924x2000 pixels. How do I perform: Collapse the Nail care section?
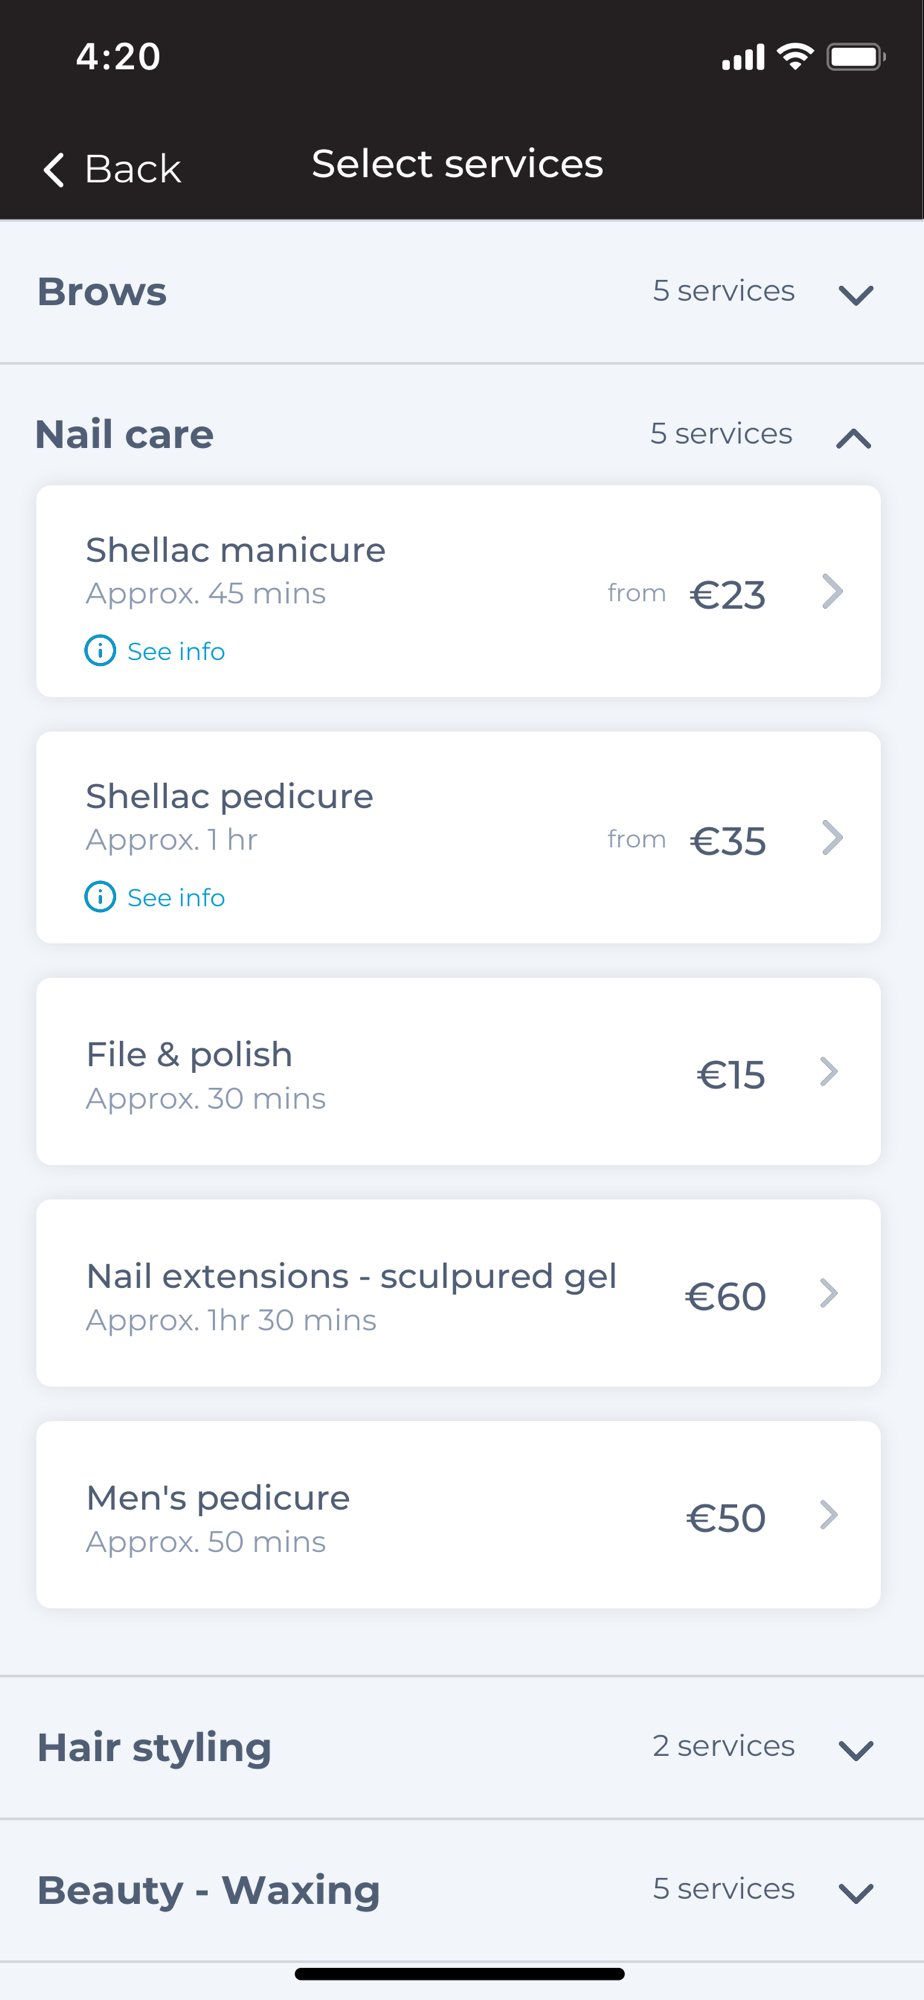click(x=854, y=438)
